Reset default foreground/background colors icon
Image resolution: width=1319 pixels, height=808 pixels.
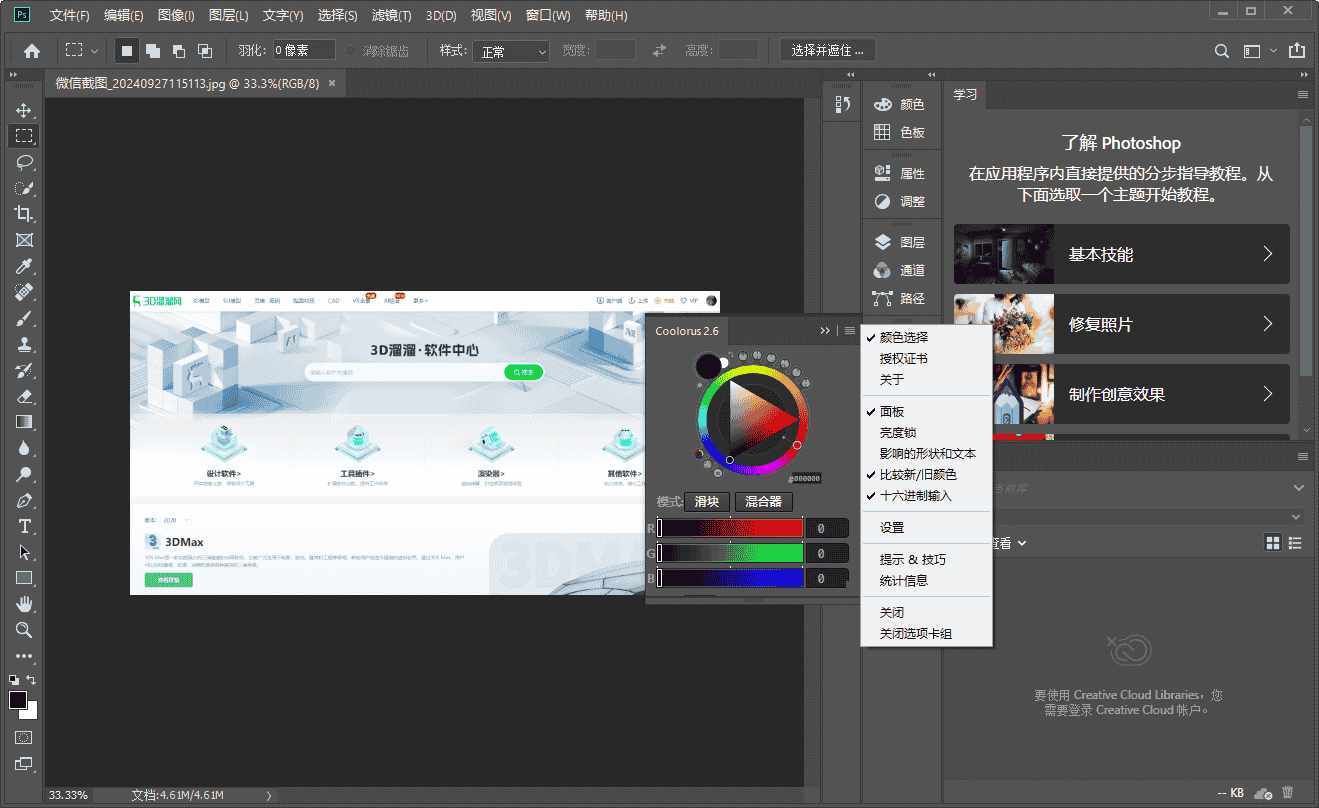(14, 680)
